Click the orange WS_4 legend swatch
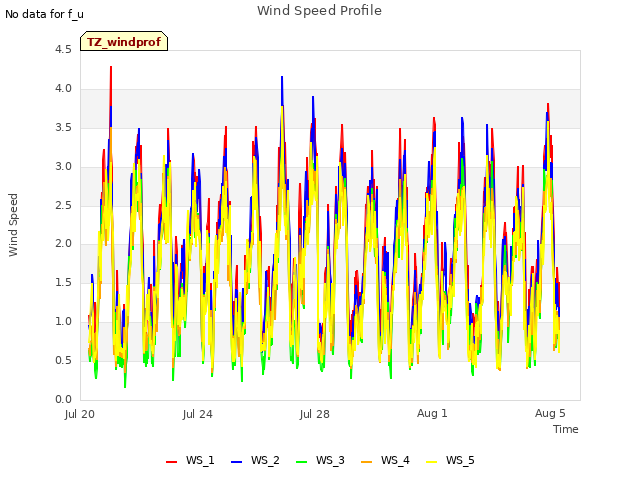Screen dimensions: 640x480 click(x=367, y=462)
